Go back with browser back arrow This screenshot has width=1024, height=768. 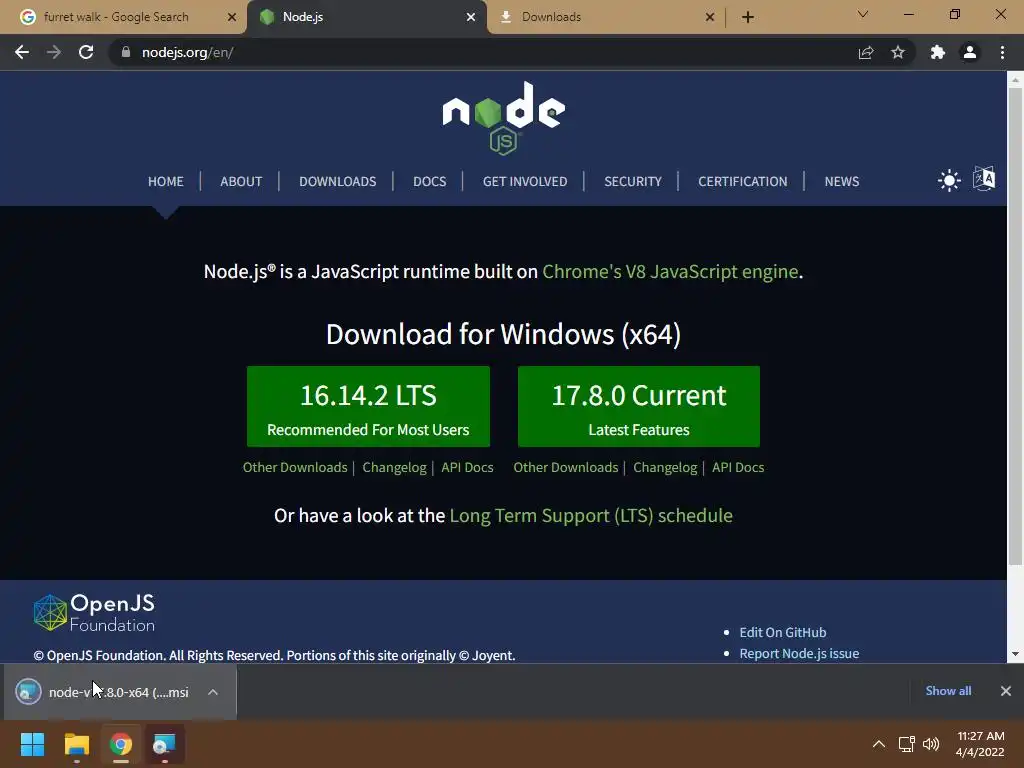(22, 52)
